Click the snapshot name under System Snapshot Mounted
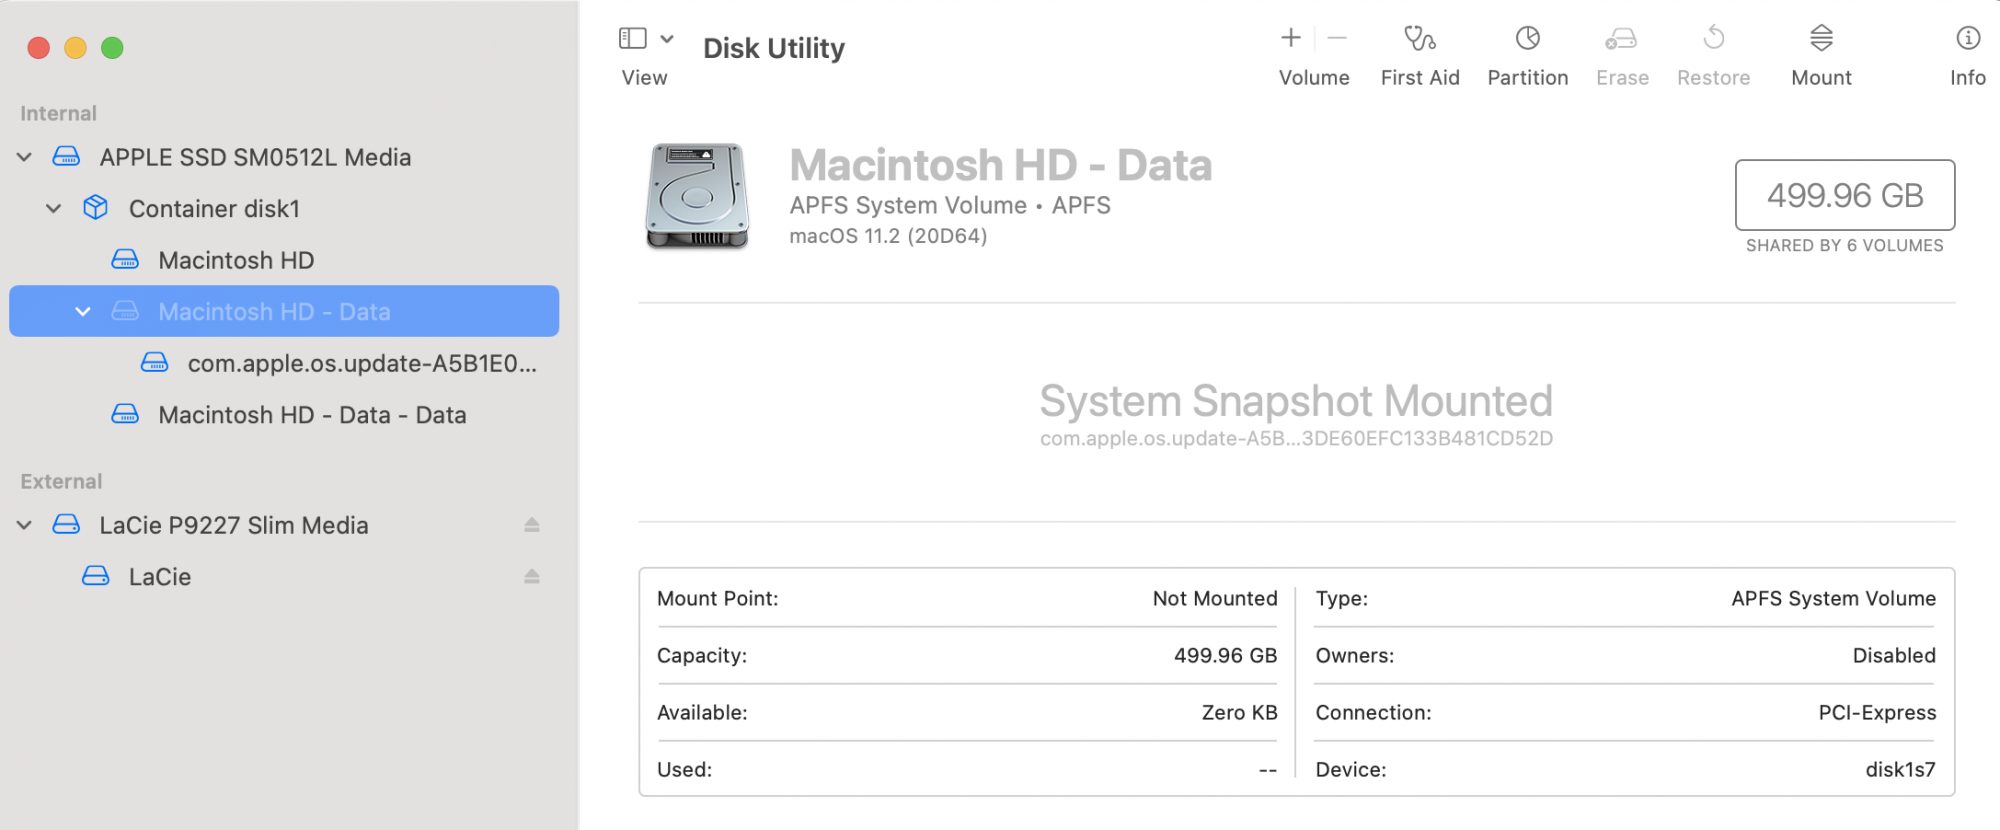 [1296, 439]
